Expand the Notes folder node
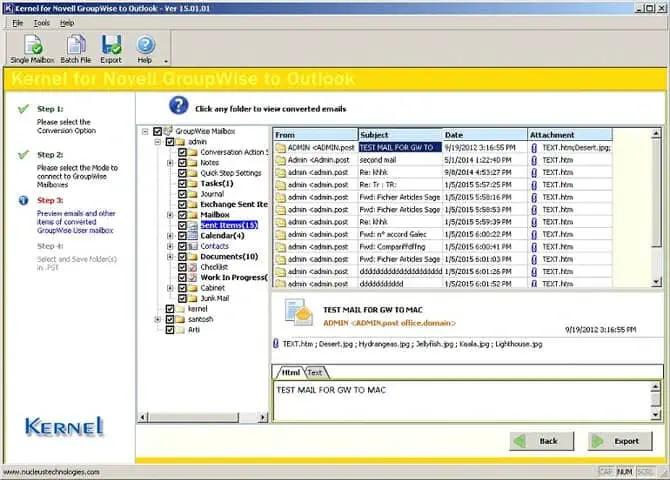 point(170,162)
